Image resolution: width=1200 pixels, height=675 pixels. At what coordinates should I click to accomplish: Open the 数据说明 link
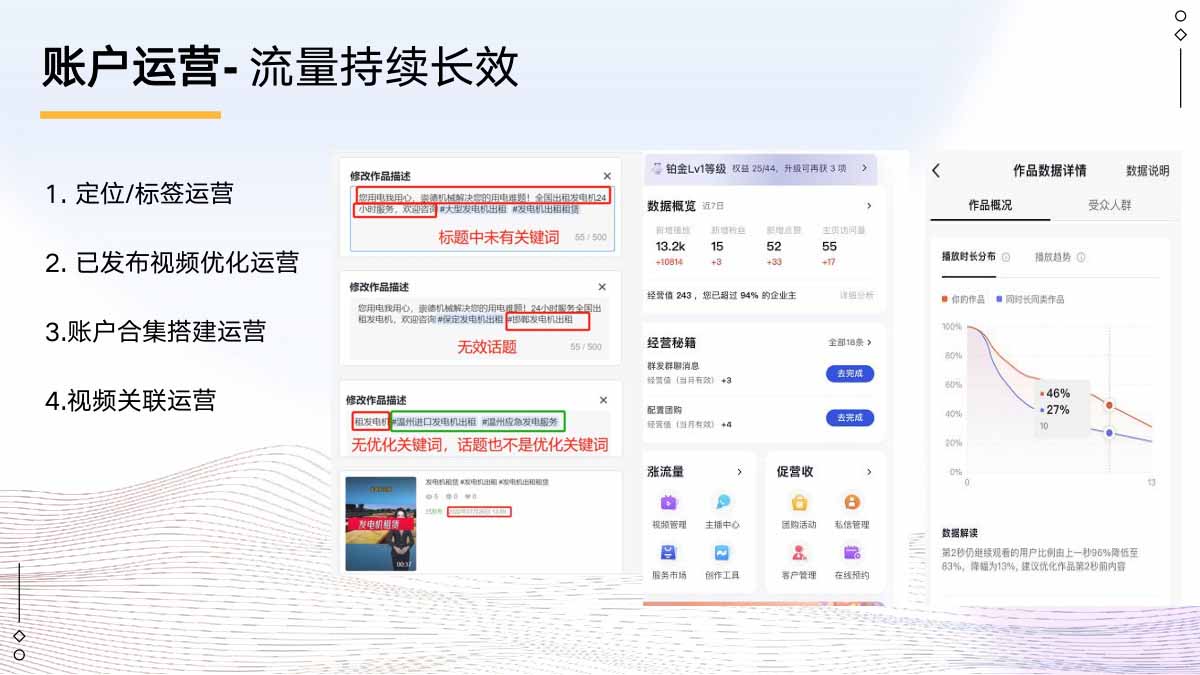tap(1147, 171)
